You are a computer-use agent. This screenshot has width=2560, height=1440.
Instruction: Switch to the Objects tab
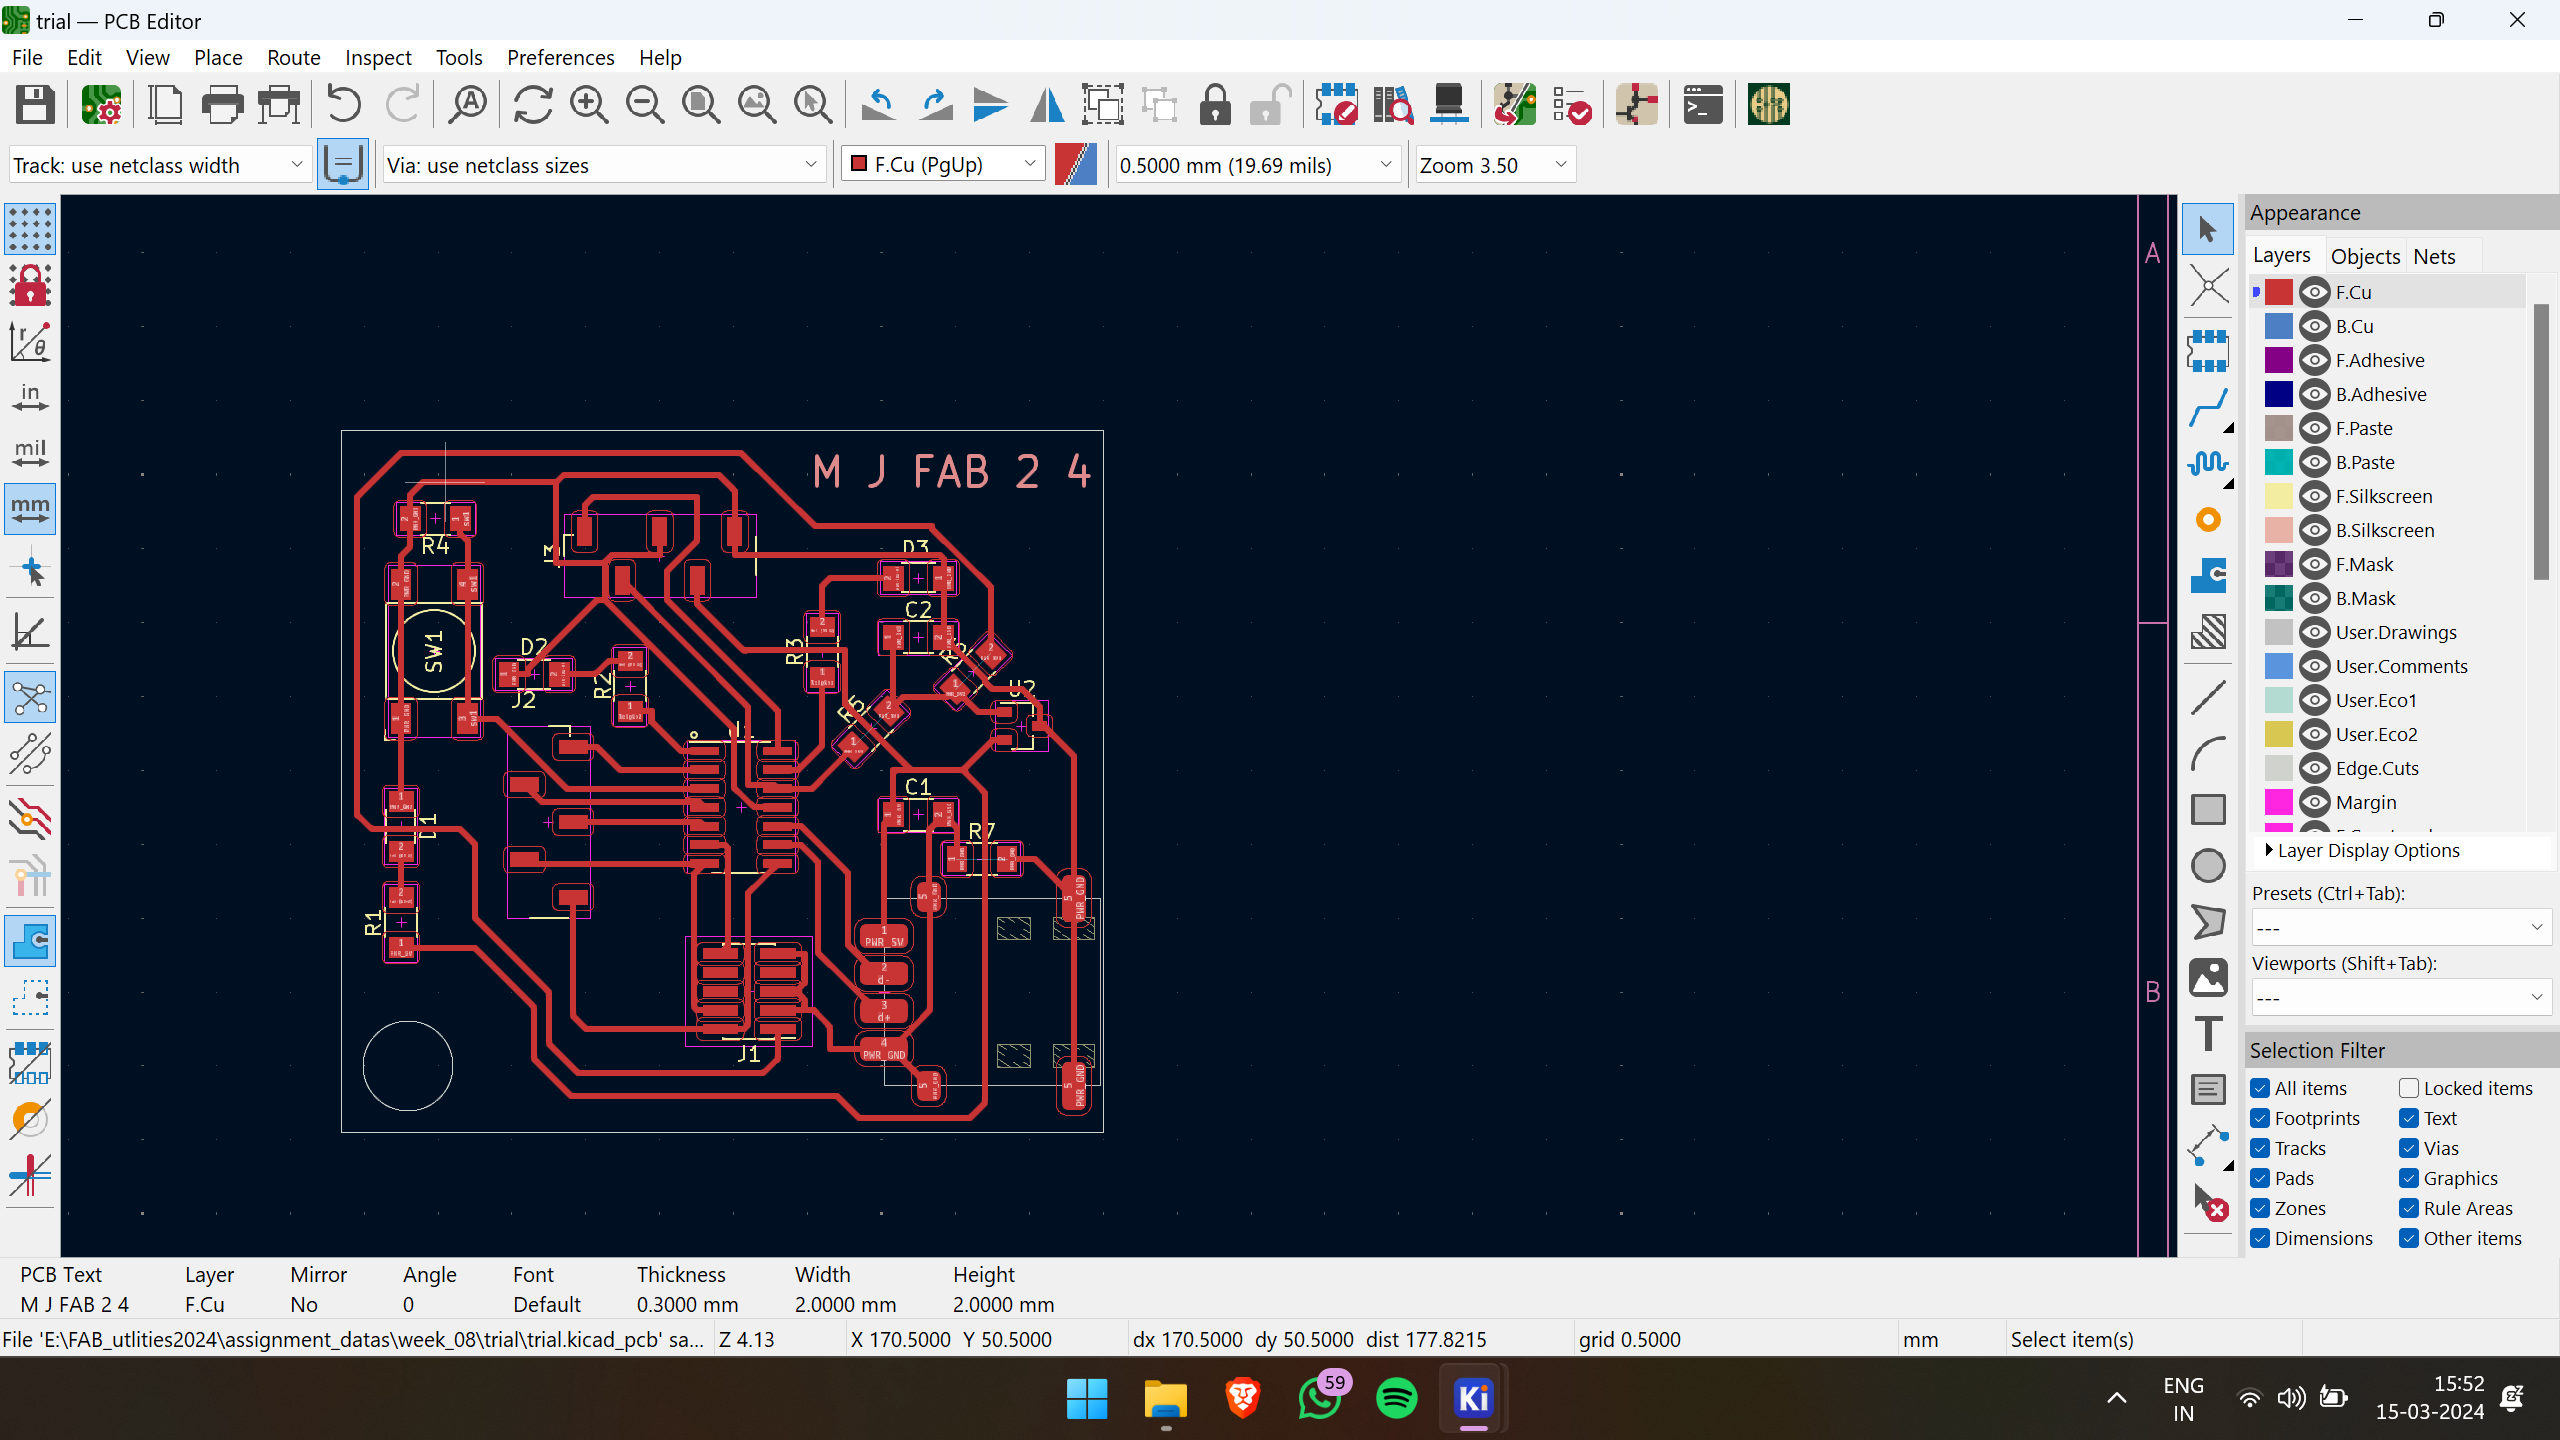pos(2365,256)
